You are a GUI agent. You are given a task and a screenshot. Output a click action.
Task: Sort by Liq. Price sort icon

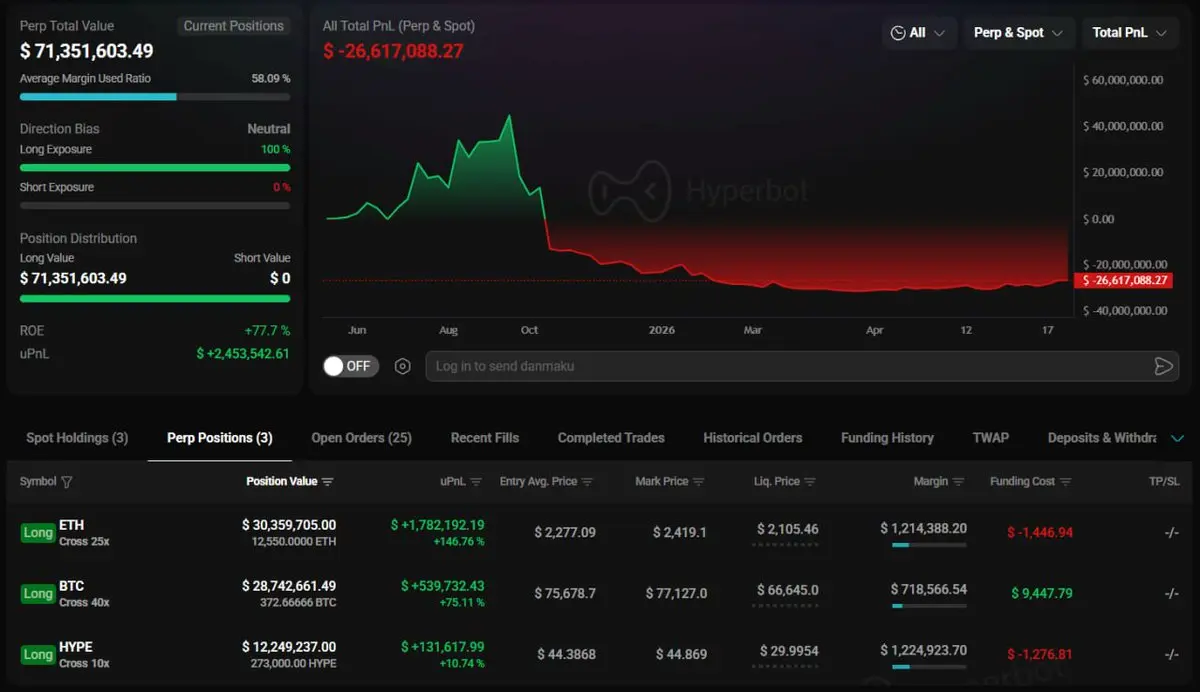click(810, 482)
